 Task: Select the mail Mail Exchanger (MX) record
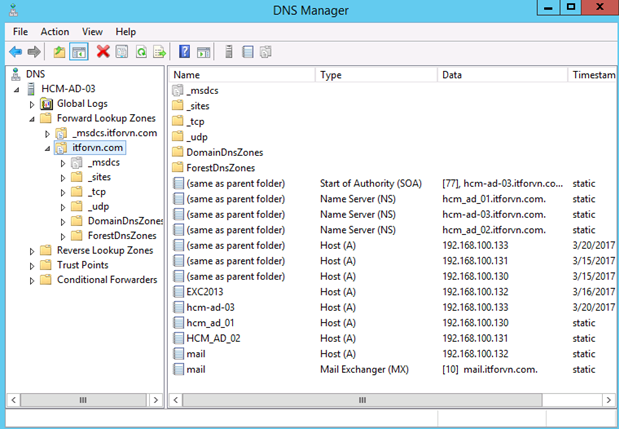tap(195, 369)
